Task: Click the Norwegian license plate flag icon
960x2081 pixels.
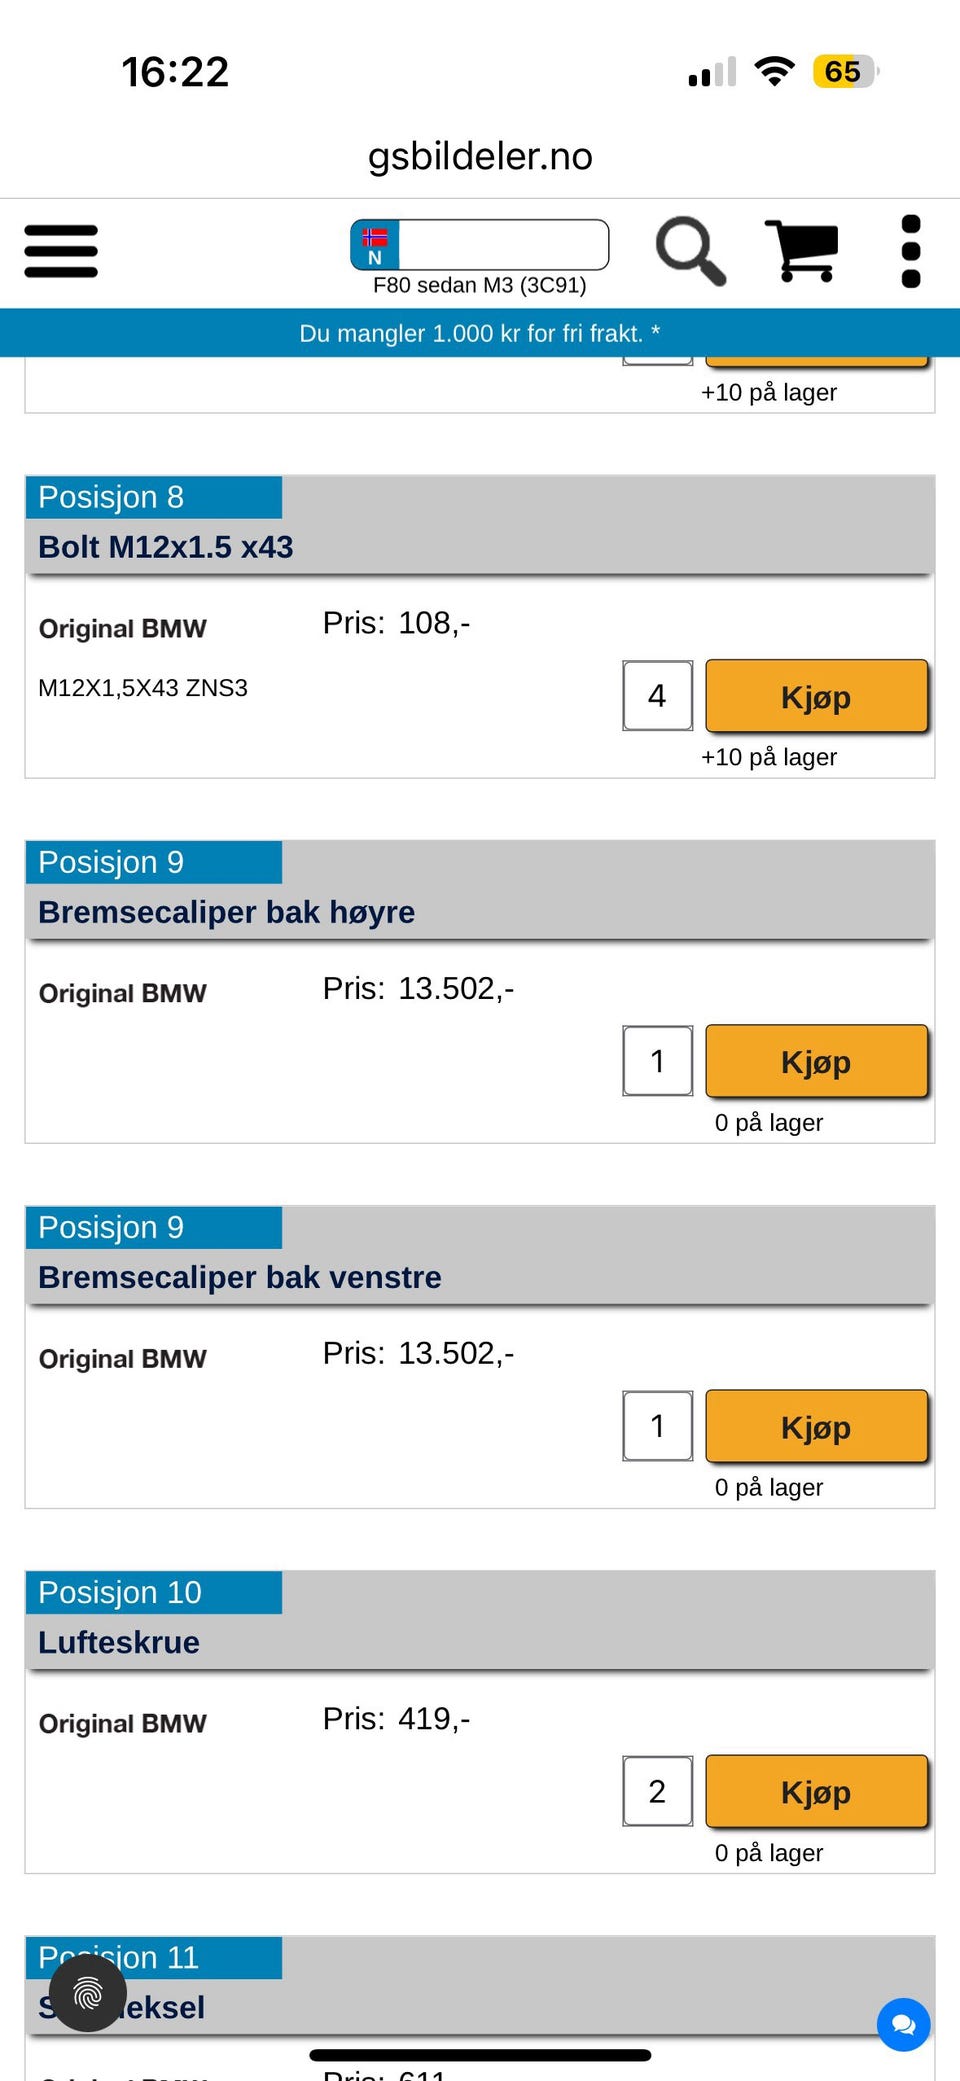Action: 377,243
